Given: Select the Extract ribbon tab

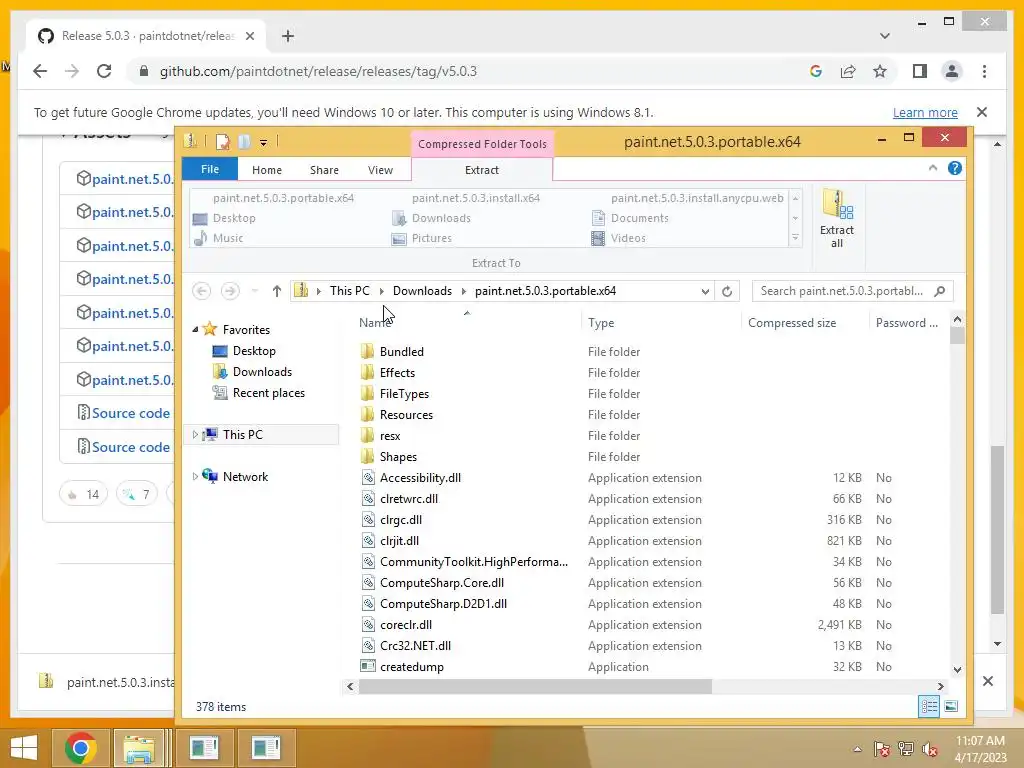Looking at the screenshot, I should click(482, 170).
